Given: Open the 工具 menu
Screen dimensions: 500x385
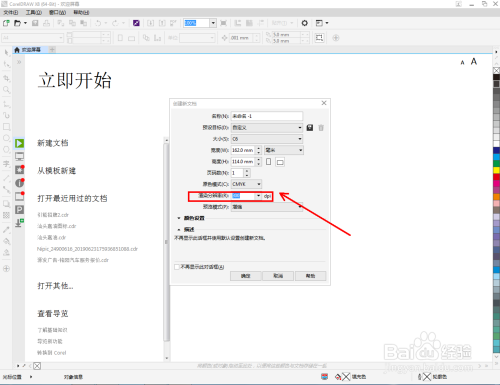Looking at the screenshot, I should pos(34,12).
